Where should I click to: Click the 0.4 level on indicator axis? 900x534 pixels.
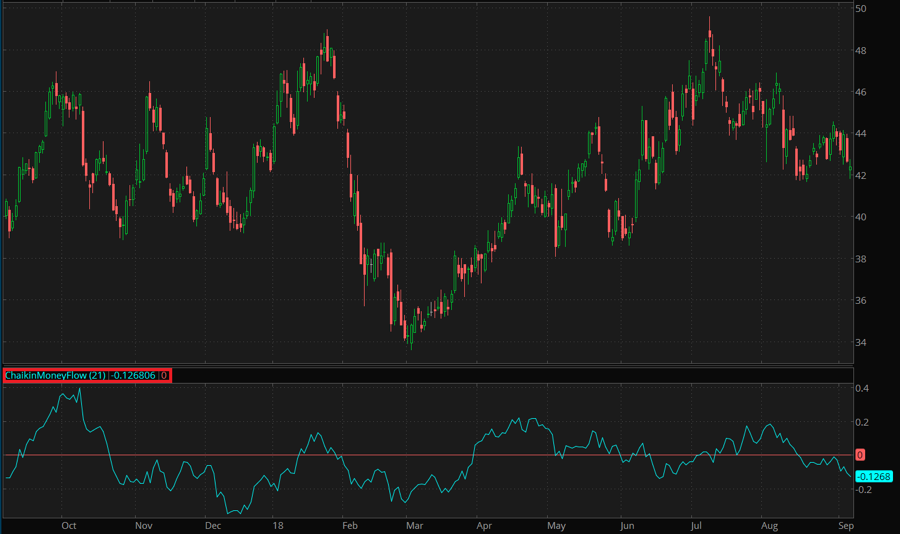(862, 388)
